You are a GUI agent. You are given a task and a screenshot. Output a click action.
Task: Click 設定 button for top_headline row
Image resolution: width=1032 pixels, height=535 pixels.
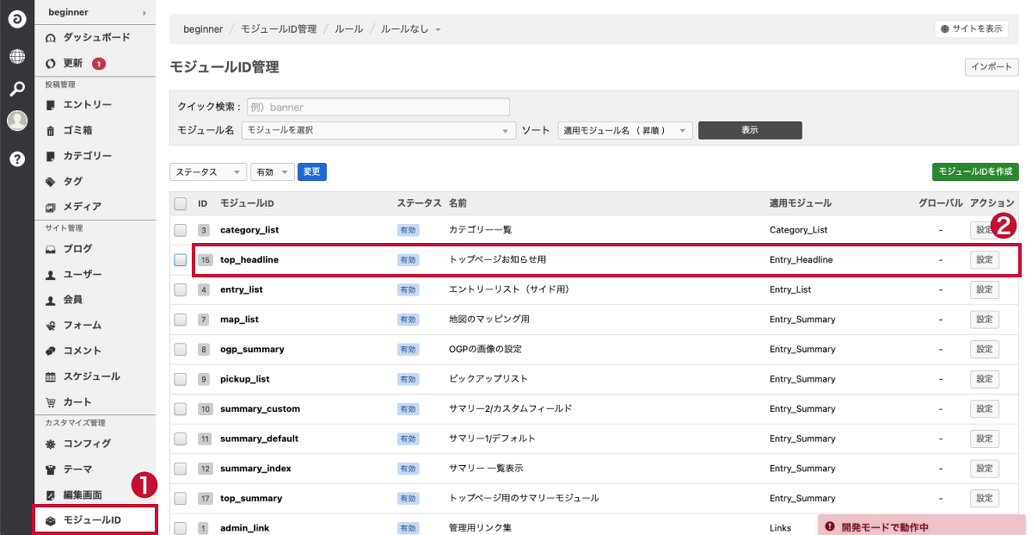coord(984,260)
